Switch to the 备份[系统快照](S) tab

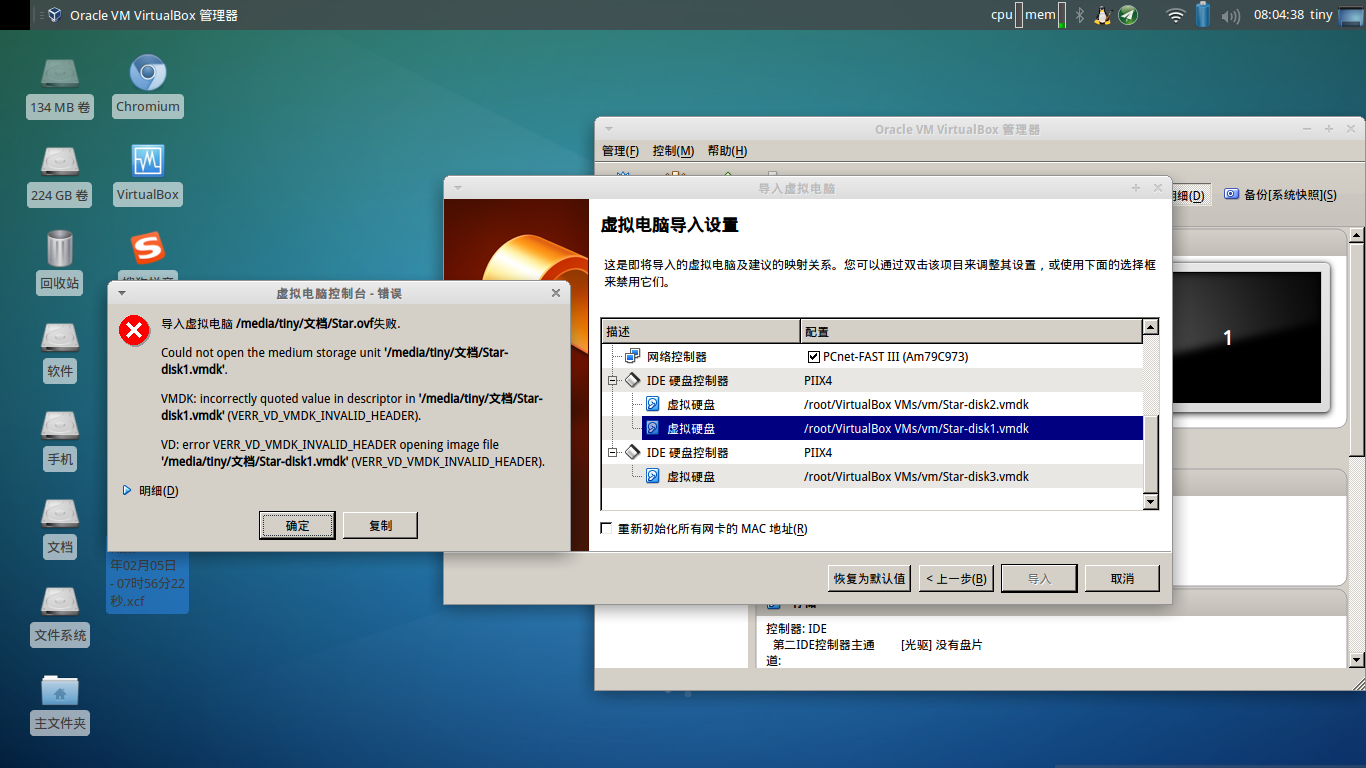[1280, 195]
